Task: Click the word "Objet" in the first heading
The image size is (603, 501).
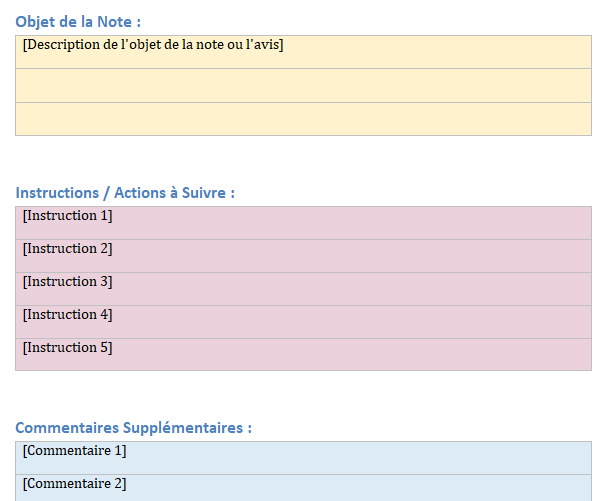Action: coord(36,21)
